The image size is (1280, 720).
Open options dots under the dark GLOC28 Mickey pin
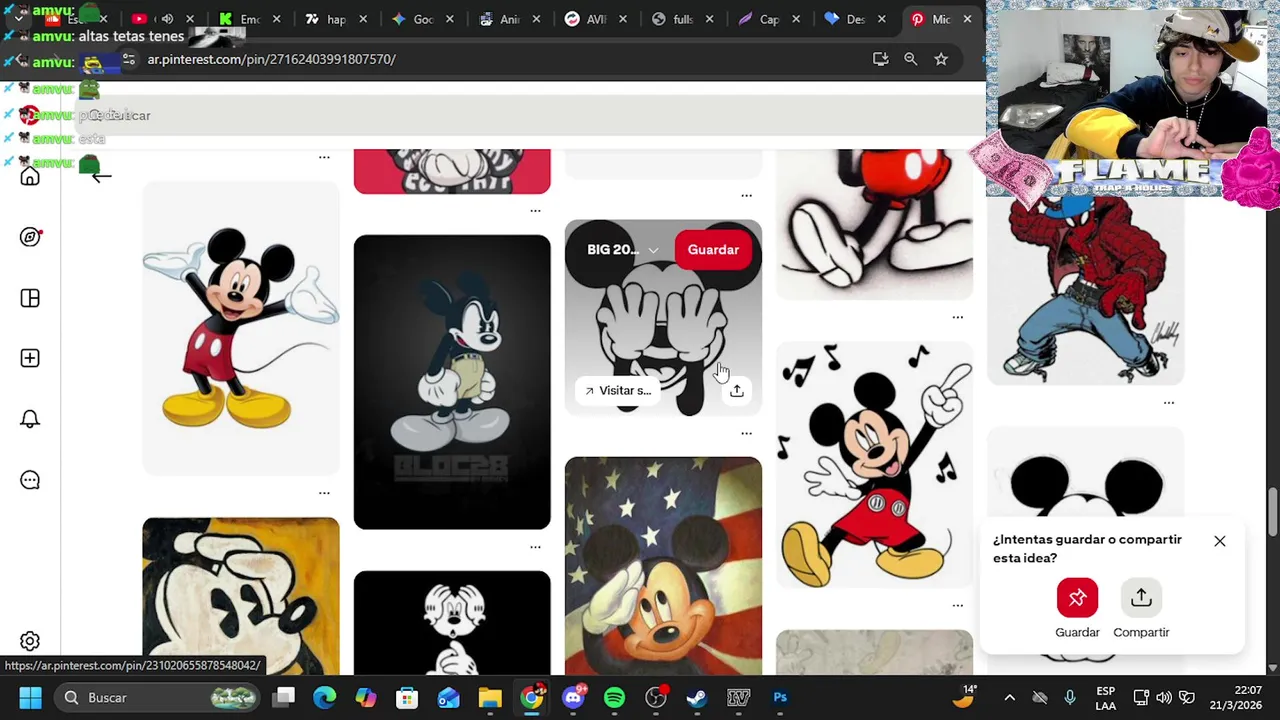535,547
